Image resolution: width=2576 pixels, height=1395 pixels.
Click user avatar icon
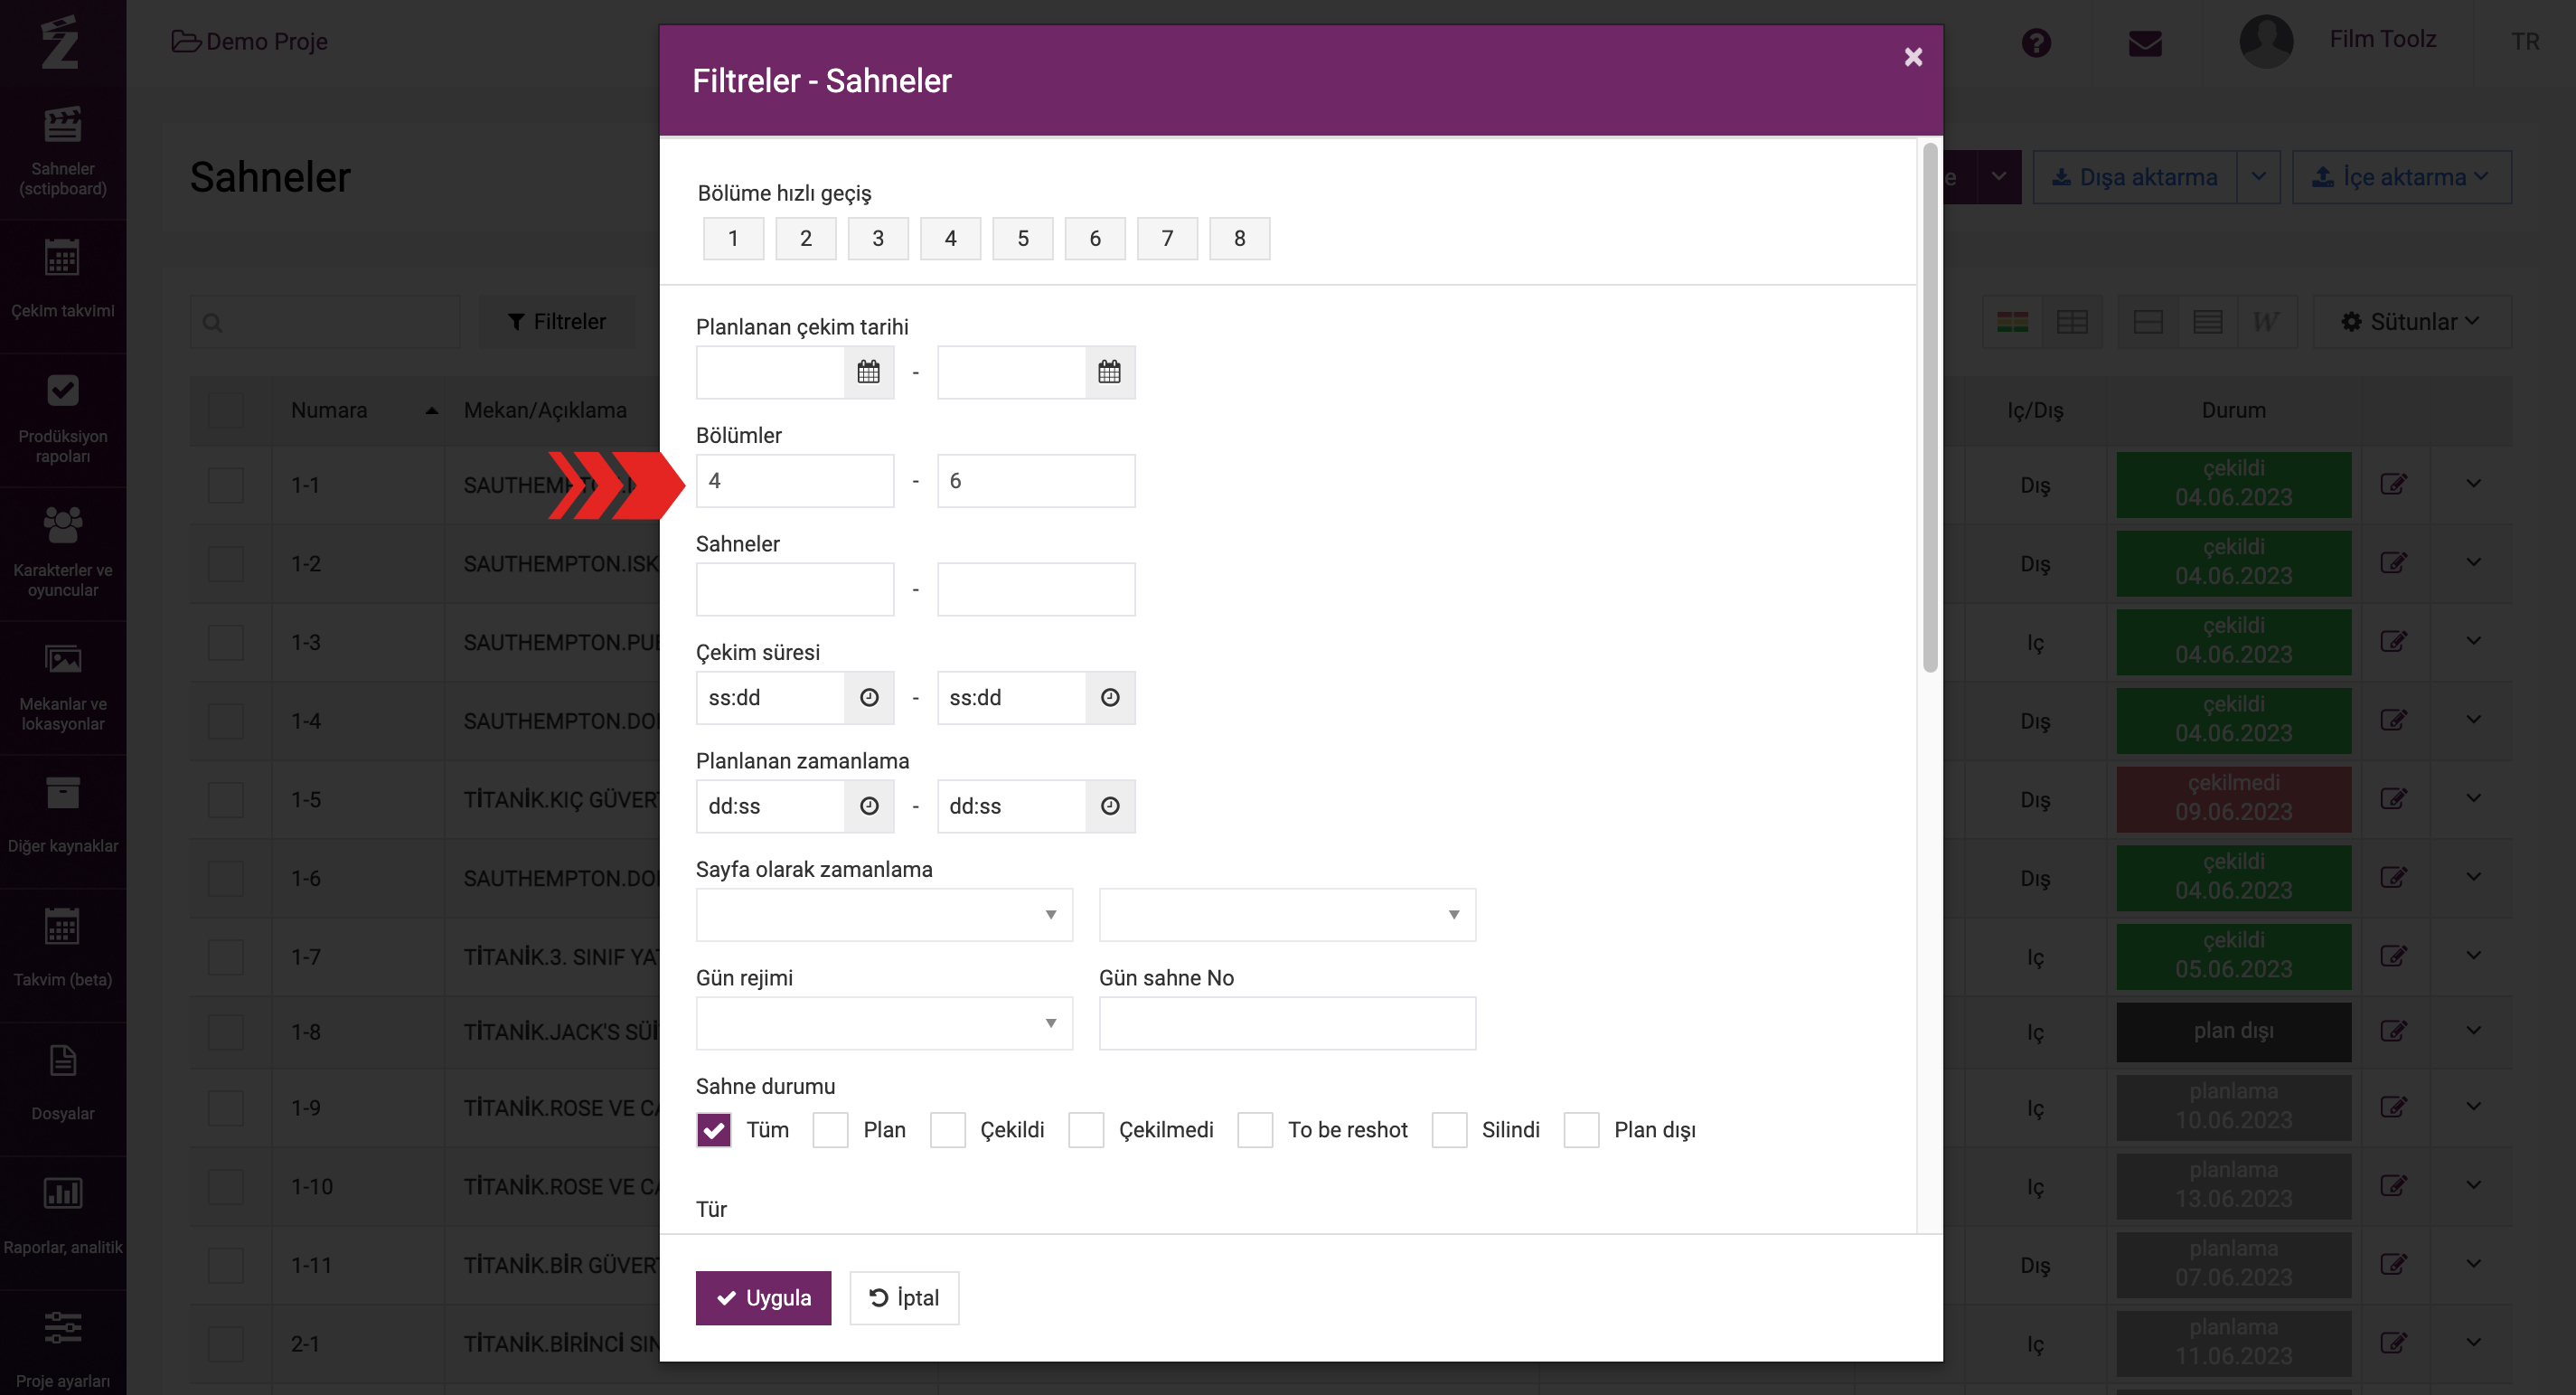[2265, 41]
